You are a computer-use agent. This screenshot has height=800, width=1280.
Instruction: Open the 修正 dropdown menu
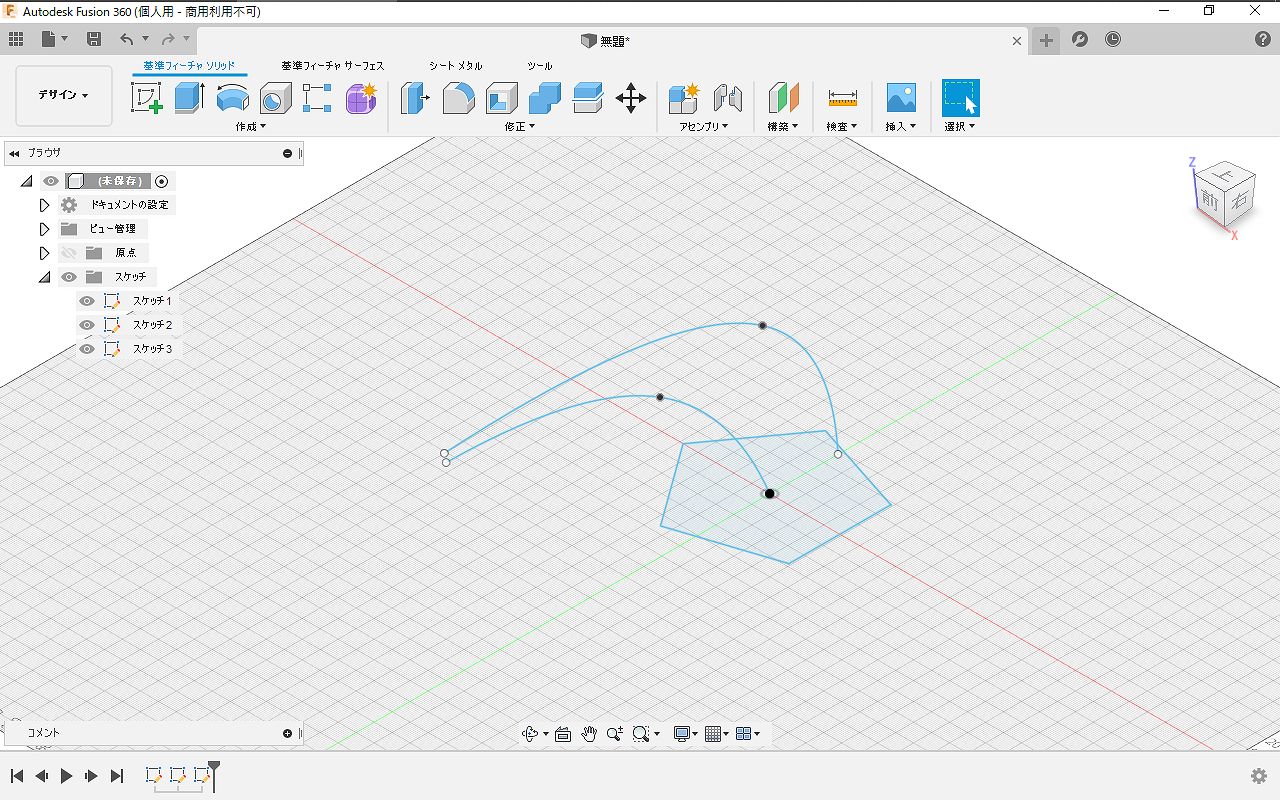pyautogui.click(x=520, y=127)
